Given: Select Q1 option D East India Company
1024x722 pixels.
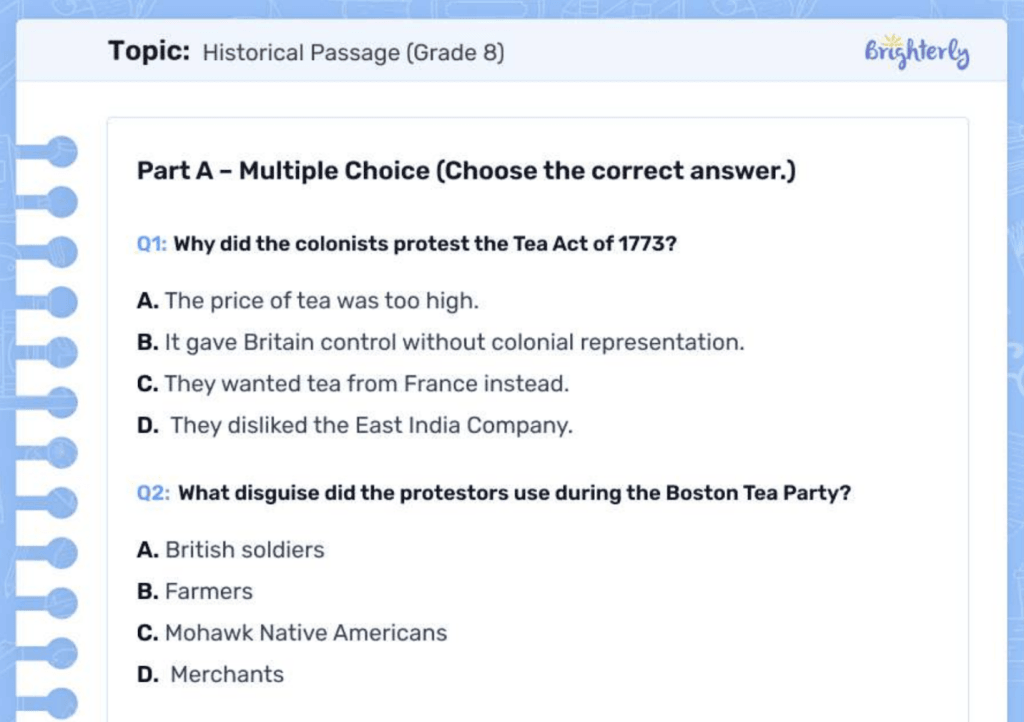Looking at the screenshot, I should [355, 425].
